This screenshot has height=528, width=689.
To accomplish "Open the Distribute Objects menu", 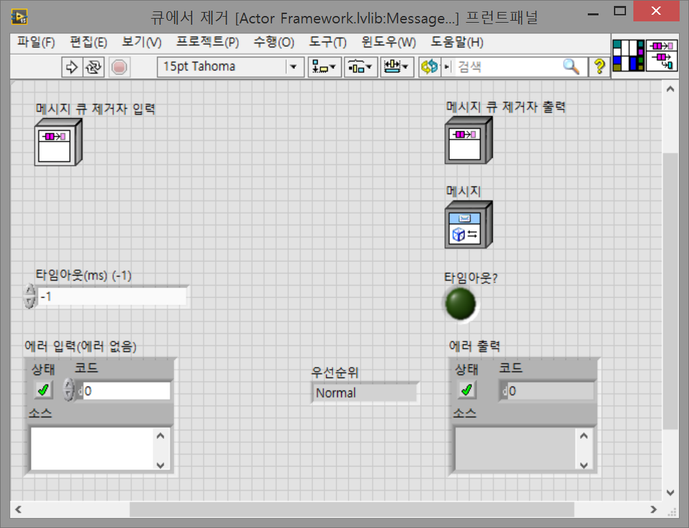I will (360, 67).
